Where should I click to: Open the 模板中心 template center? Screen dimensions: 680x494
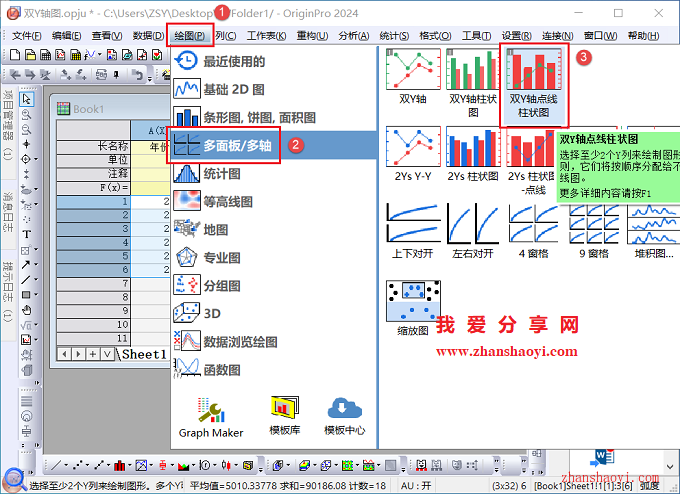coord(345,416)
